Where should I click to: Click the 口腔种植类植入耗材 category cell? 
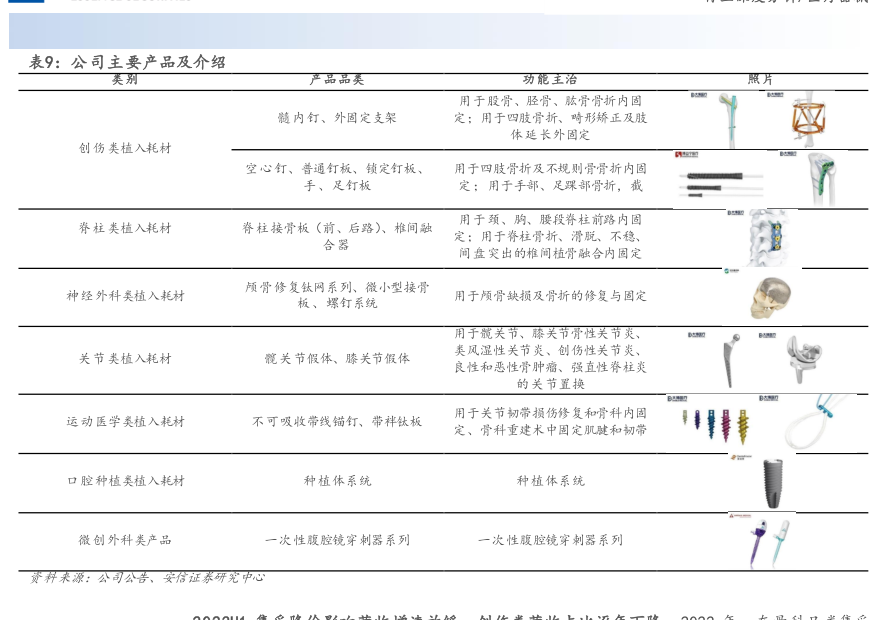pos(125,481)
